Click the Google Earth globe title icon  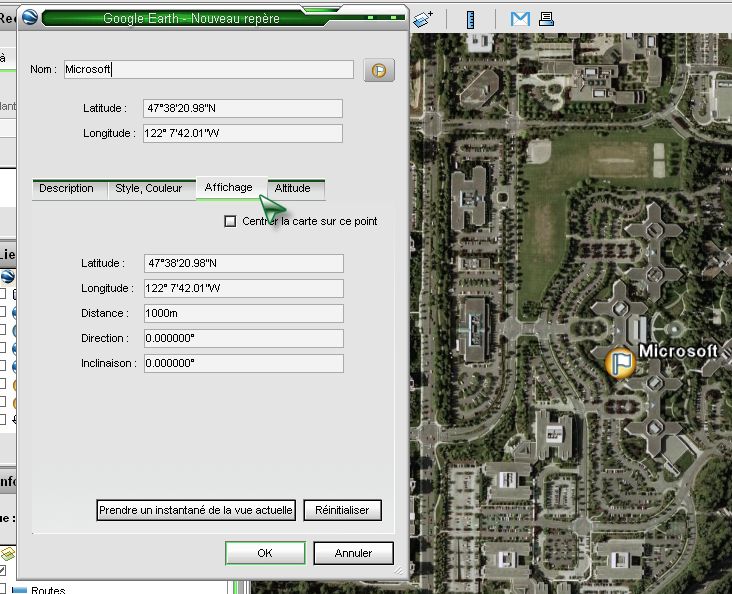(x=29, y=18)
